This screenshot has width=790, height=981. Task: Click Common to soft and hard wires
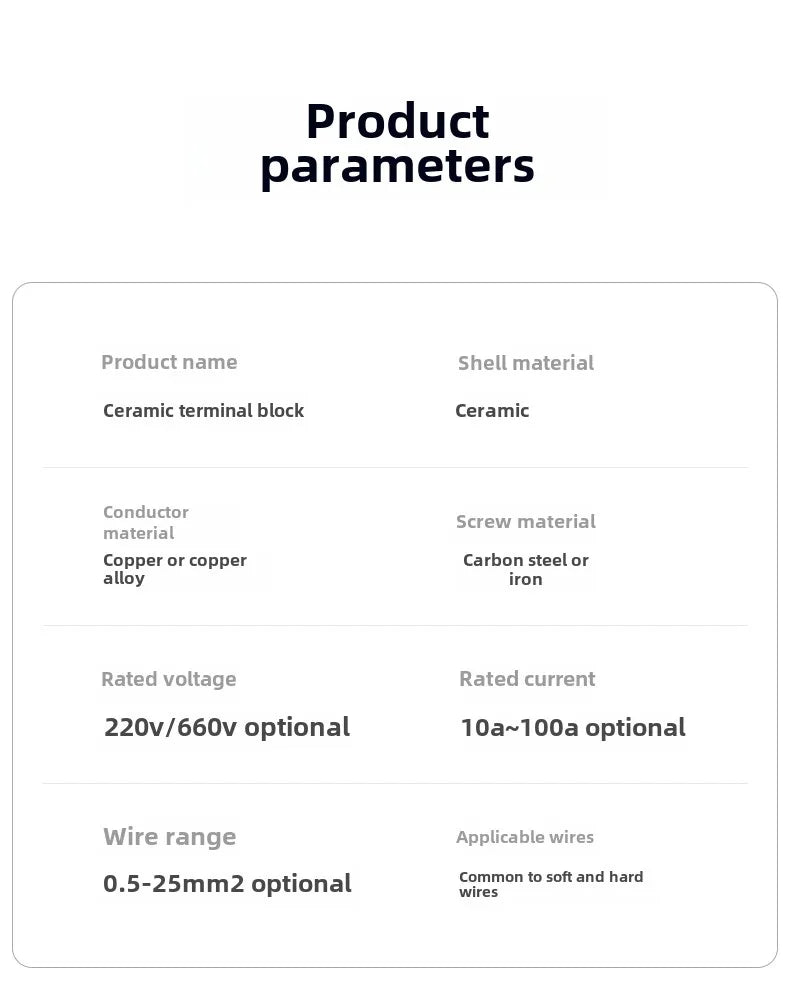point(551,884)
